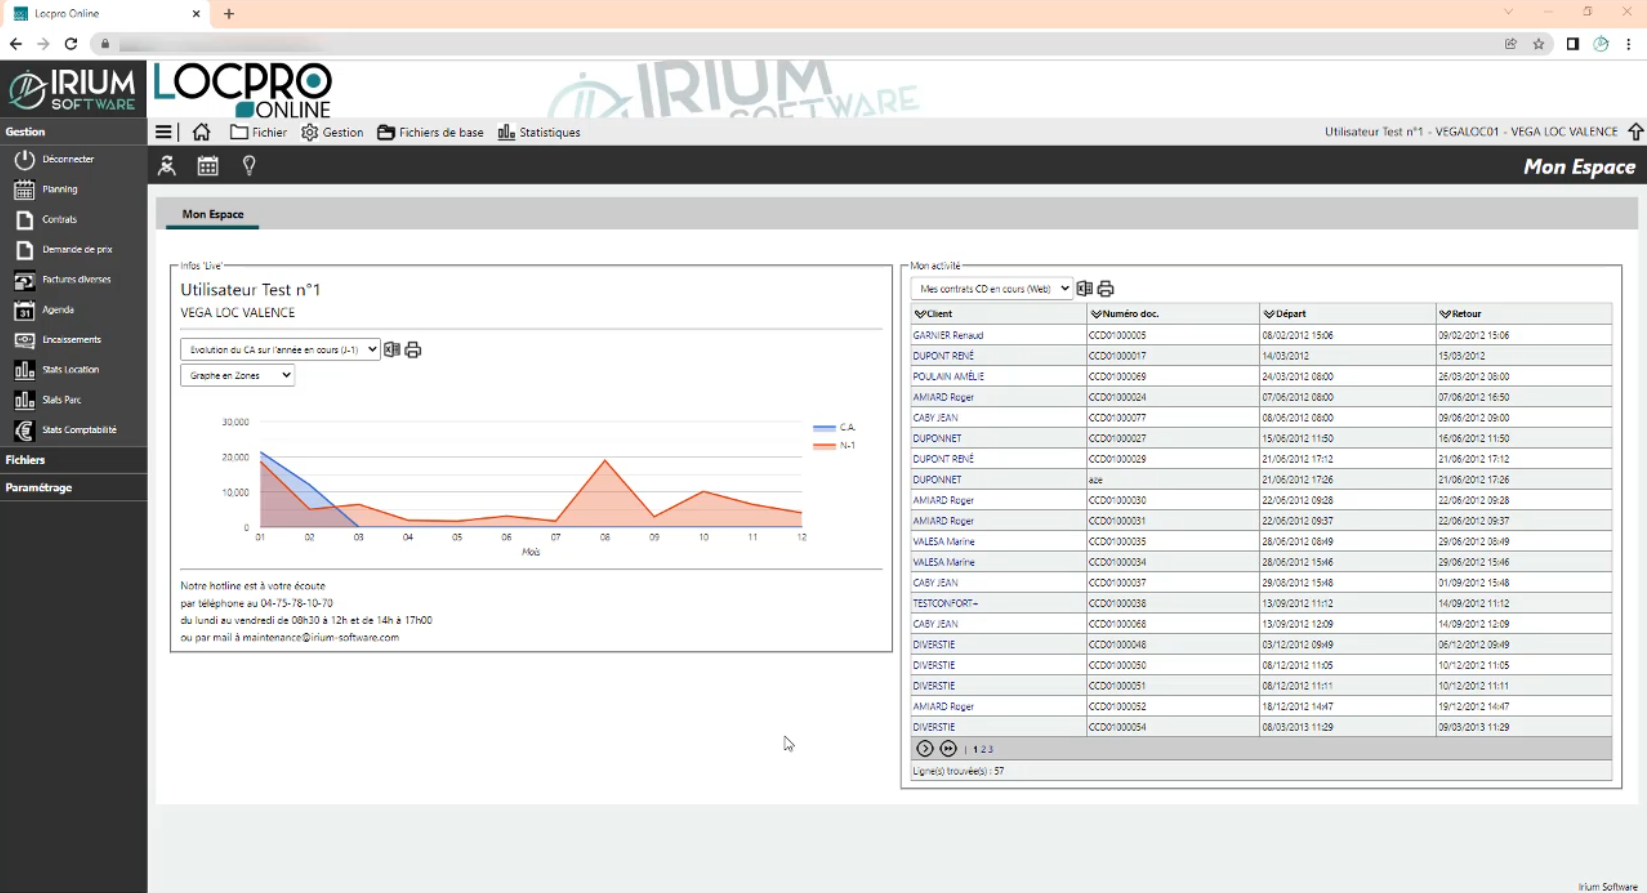Go to page 2 of results
Screen dimensions: 1647x893
[x=983, y=749]
